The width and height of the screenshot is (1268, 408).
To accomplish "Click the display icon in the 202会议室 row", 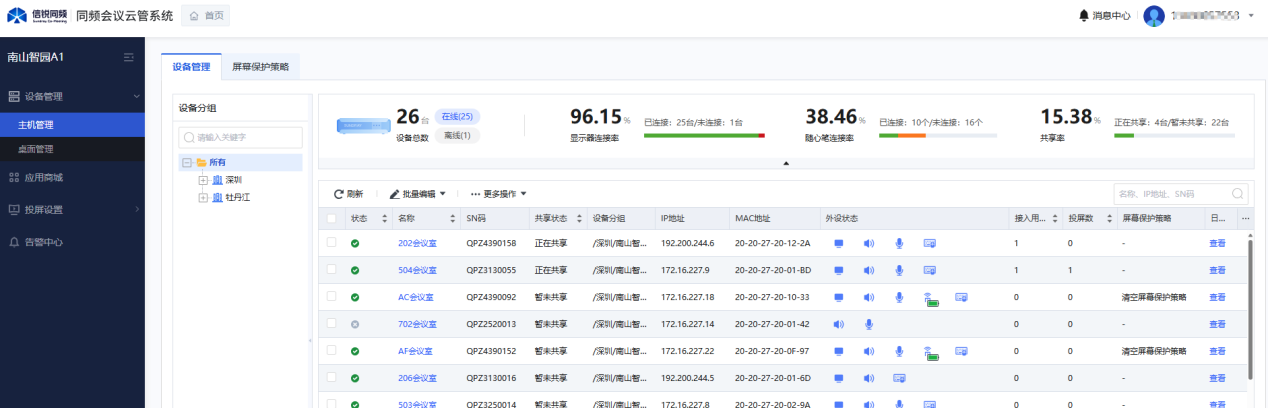I will coord(839,243).
